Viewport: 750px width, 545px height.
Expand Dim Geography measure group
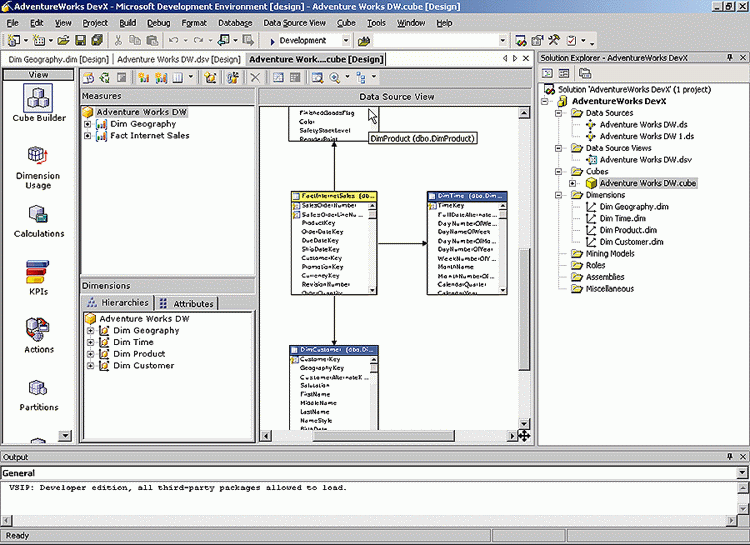88,124
